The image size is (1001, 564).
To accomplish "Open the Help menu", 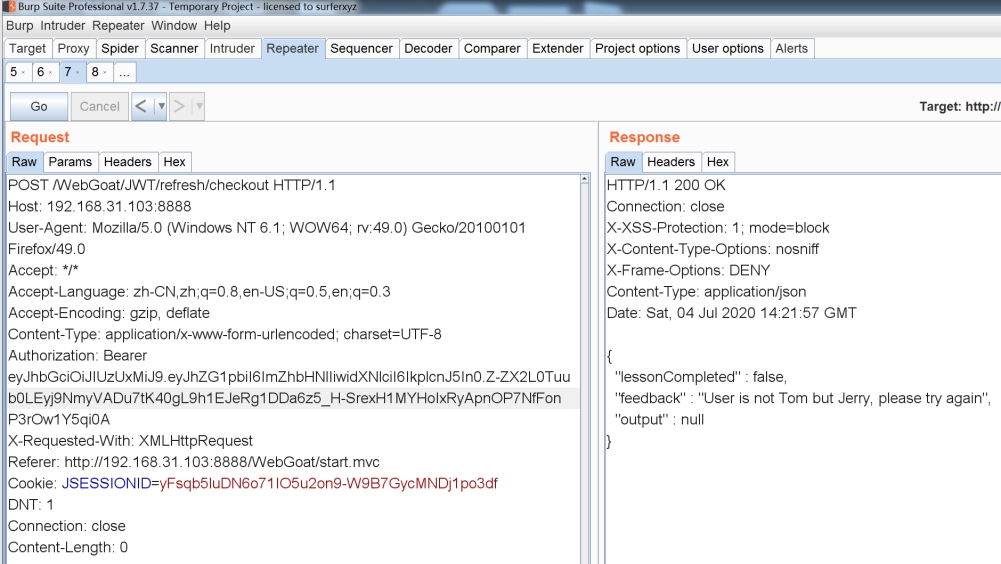I will pos(217,26).
